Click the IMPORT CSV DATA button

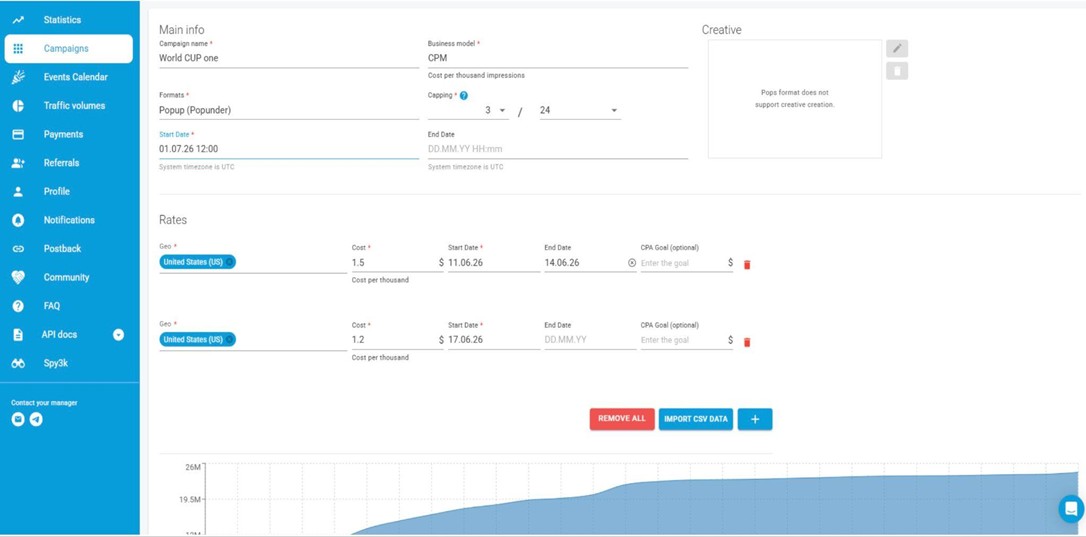pyautogui.click(x=695, y=419)
